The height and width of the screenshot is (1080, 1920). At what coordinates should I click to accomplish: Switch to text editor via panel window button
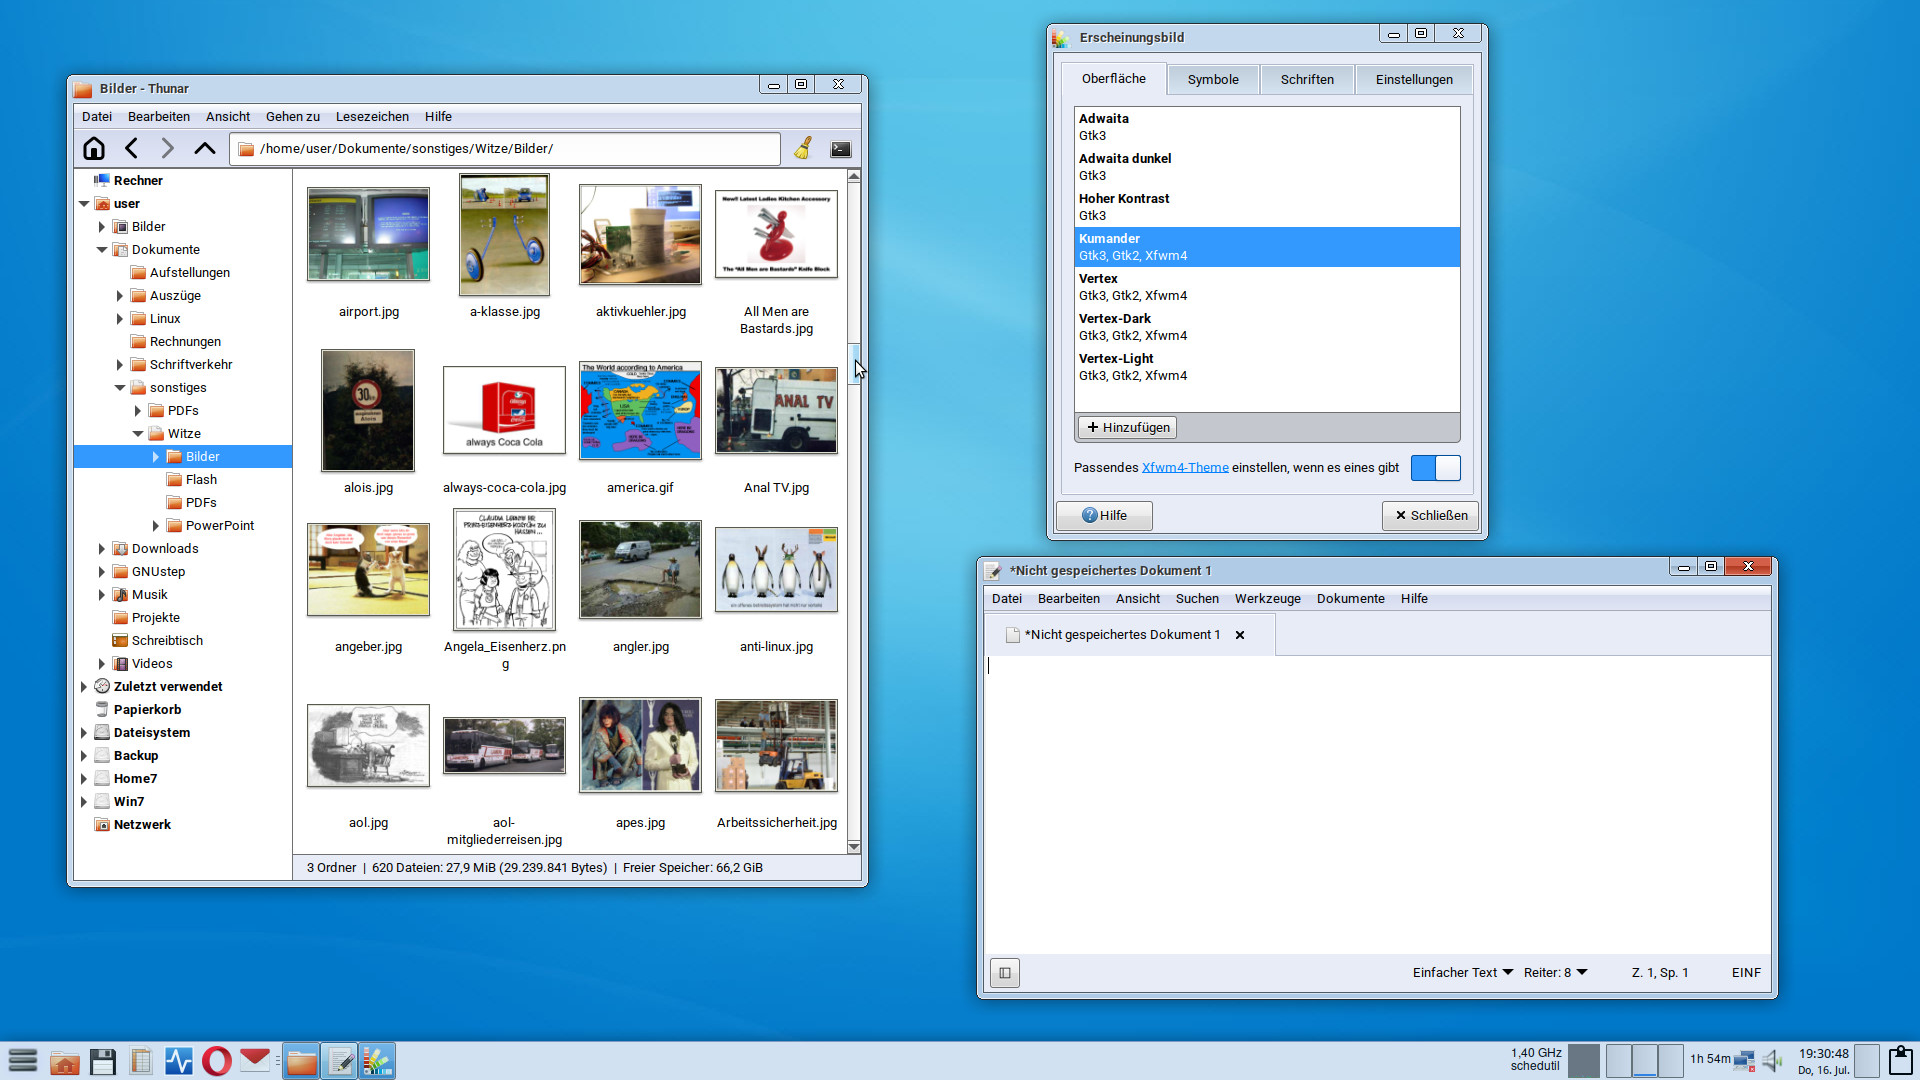click(339, 1061)
